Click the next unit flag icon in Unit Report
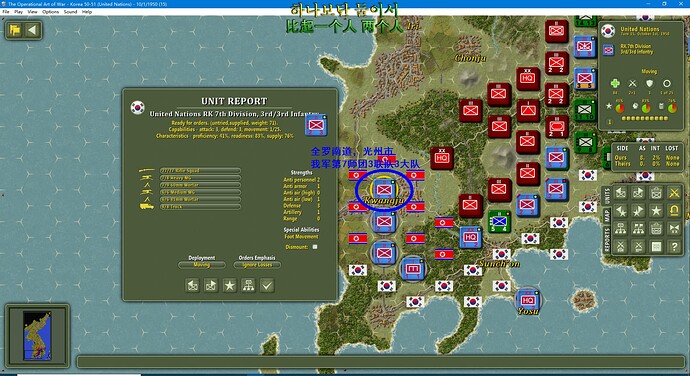Image resolution: width=690 pixels, height=376 pixels. [x=211, y=285]
